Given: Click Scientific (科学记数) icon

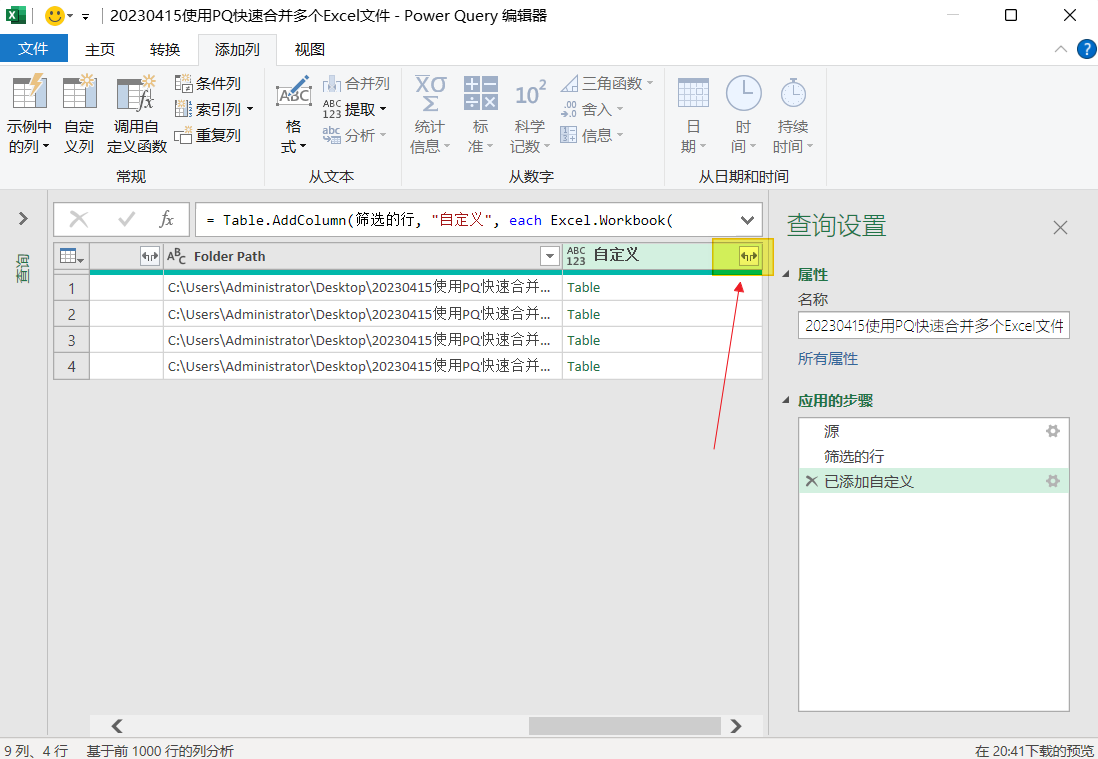Looking at the screenshot, I should point(530,92).
